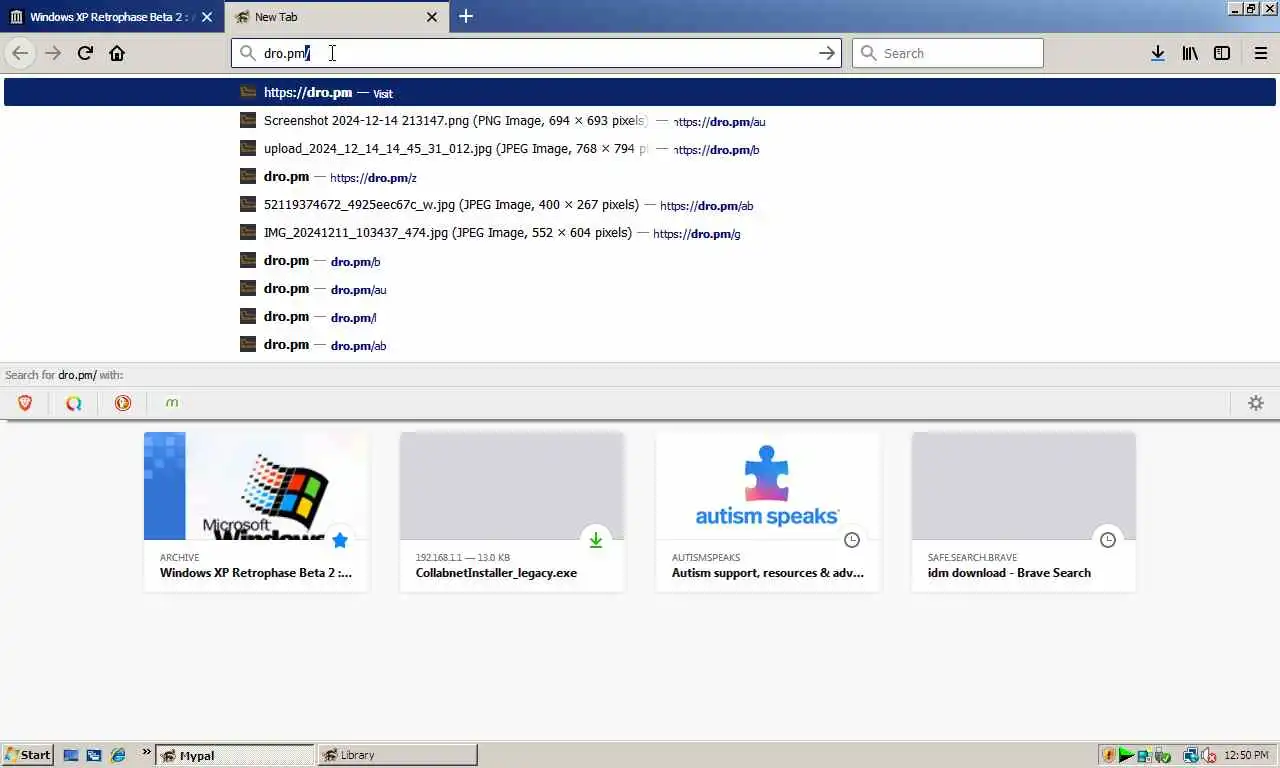Open the home page icon
Image resolution: width=1280 pixels, height=768 pixels.
117,53
